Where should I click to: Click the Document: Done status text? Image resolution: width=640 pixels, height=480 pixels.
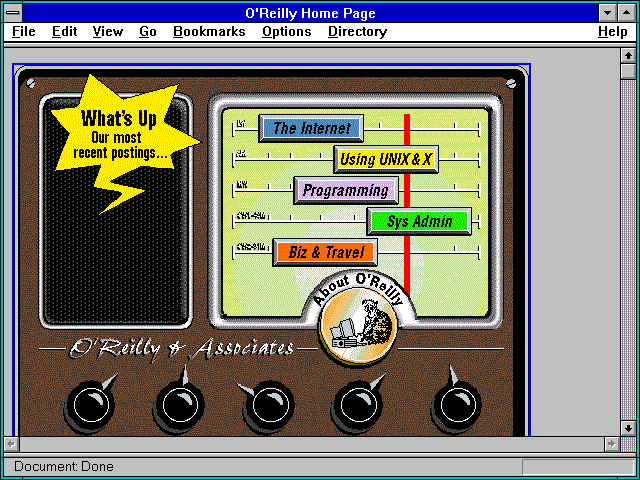(x=64, y=466)
